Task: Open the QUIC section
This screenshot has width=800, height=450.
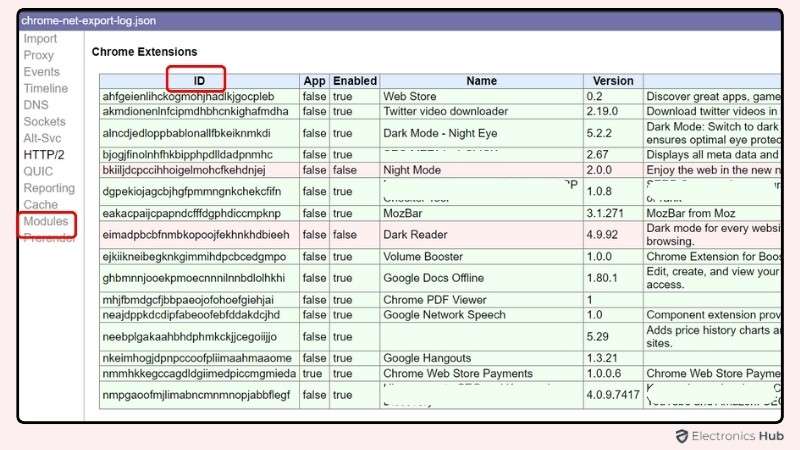Action: (38, 171)
